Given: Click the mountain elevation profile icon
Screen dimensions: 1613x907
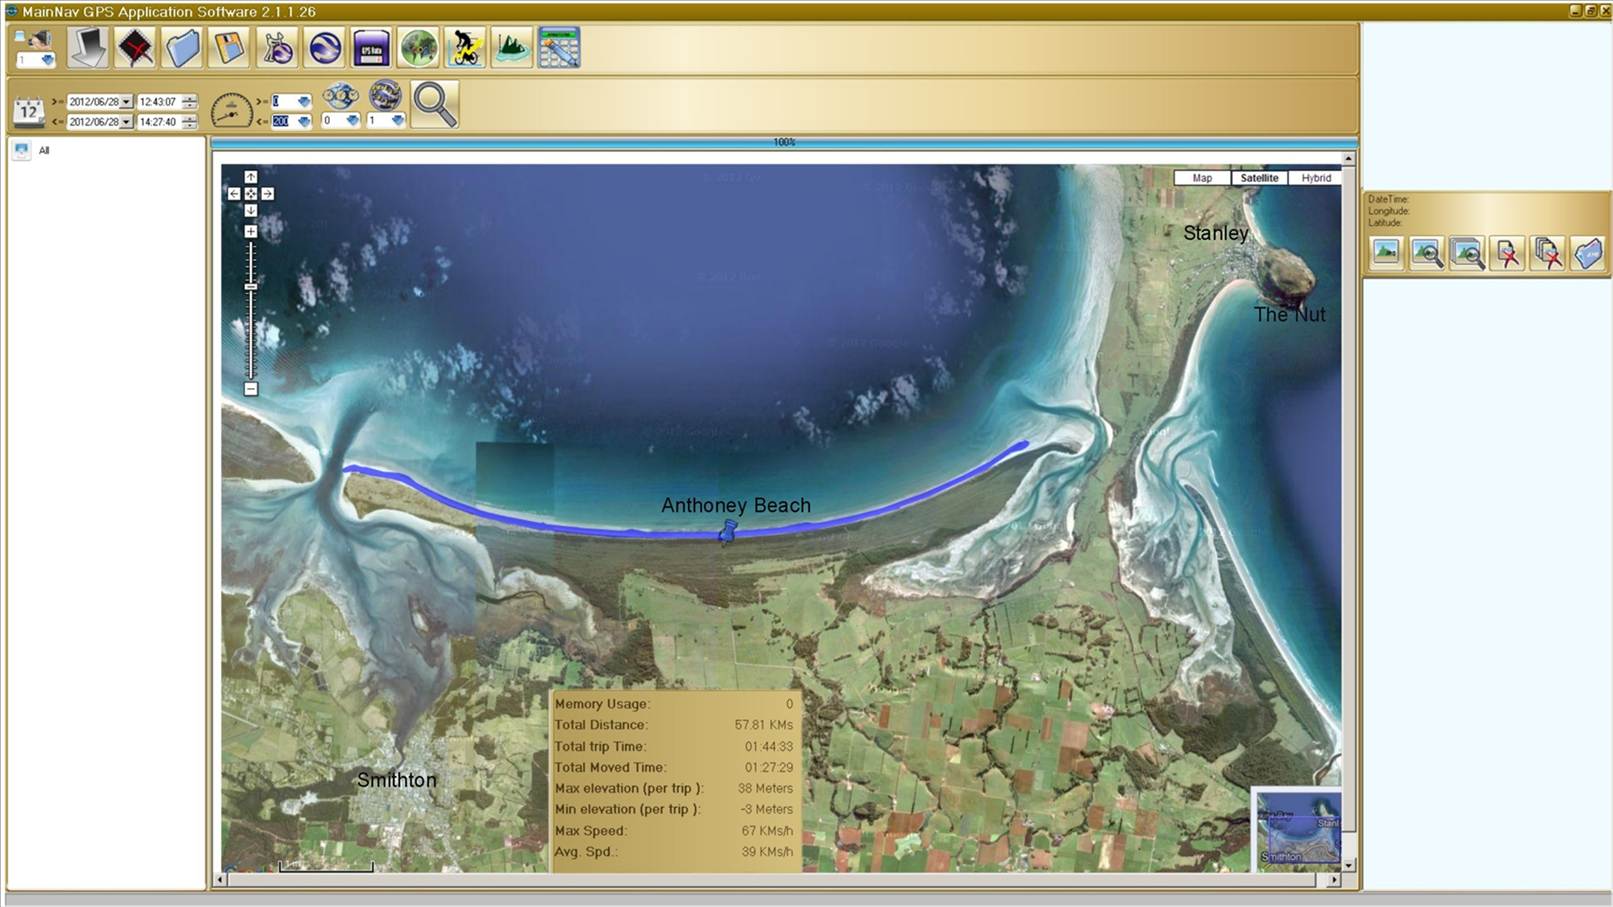Looking at the screenshot, I should coord(512,48).
